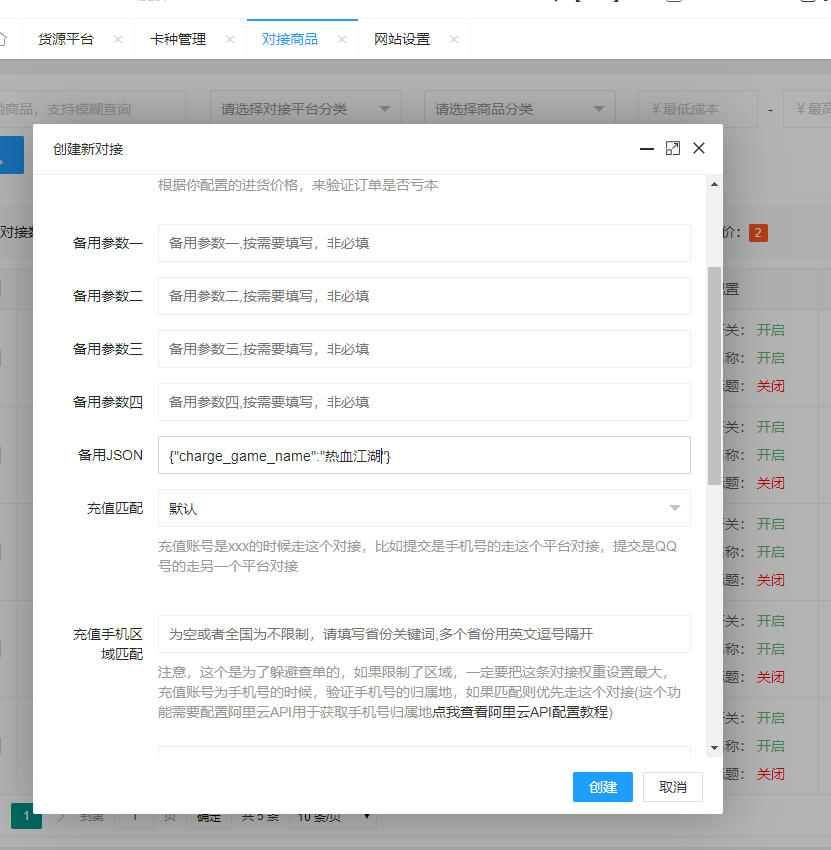Screen dimensions: 831x850
Task: Click the dialog scrollbar down arrow
Action: coord(714,748)
